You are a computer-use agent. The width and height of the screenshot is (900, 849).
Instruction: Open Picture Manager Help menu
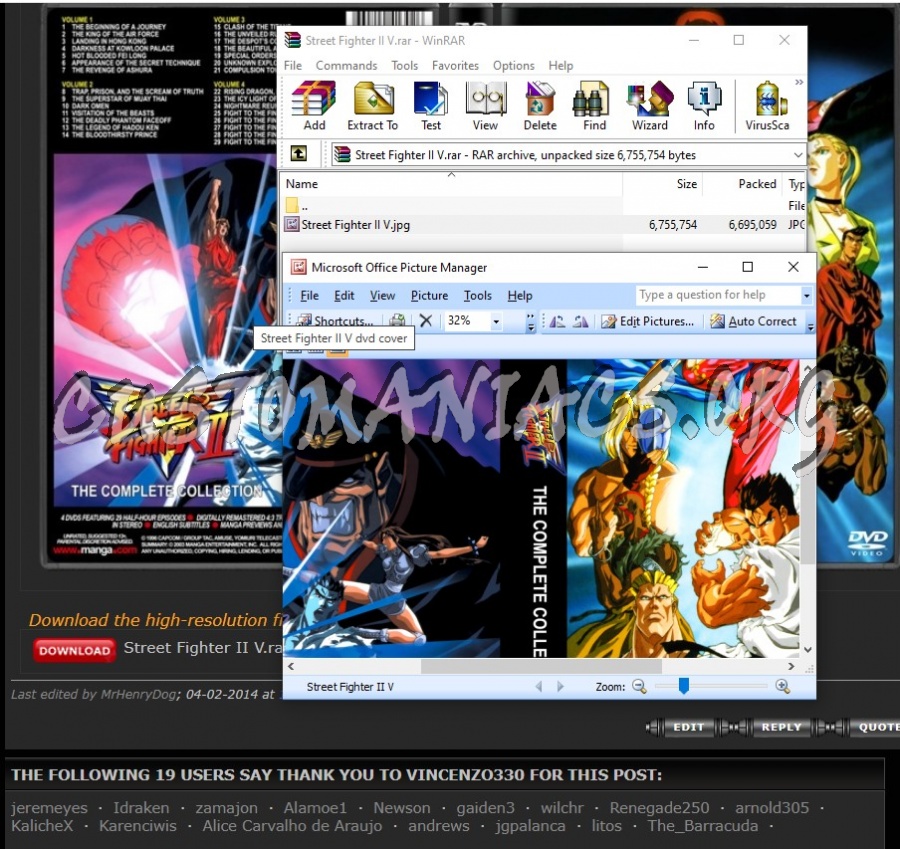pyautogui.click(x=520, y=296)
